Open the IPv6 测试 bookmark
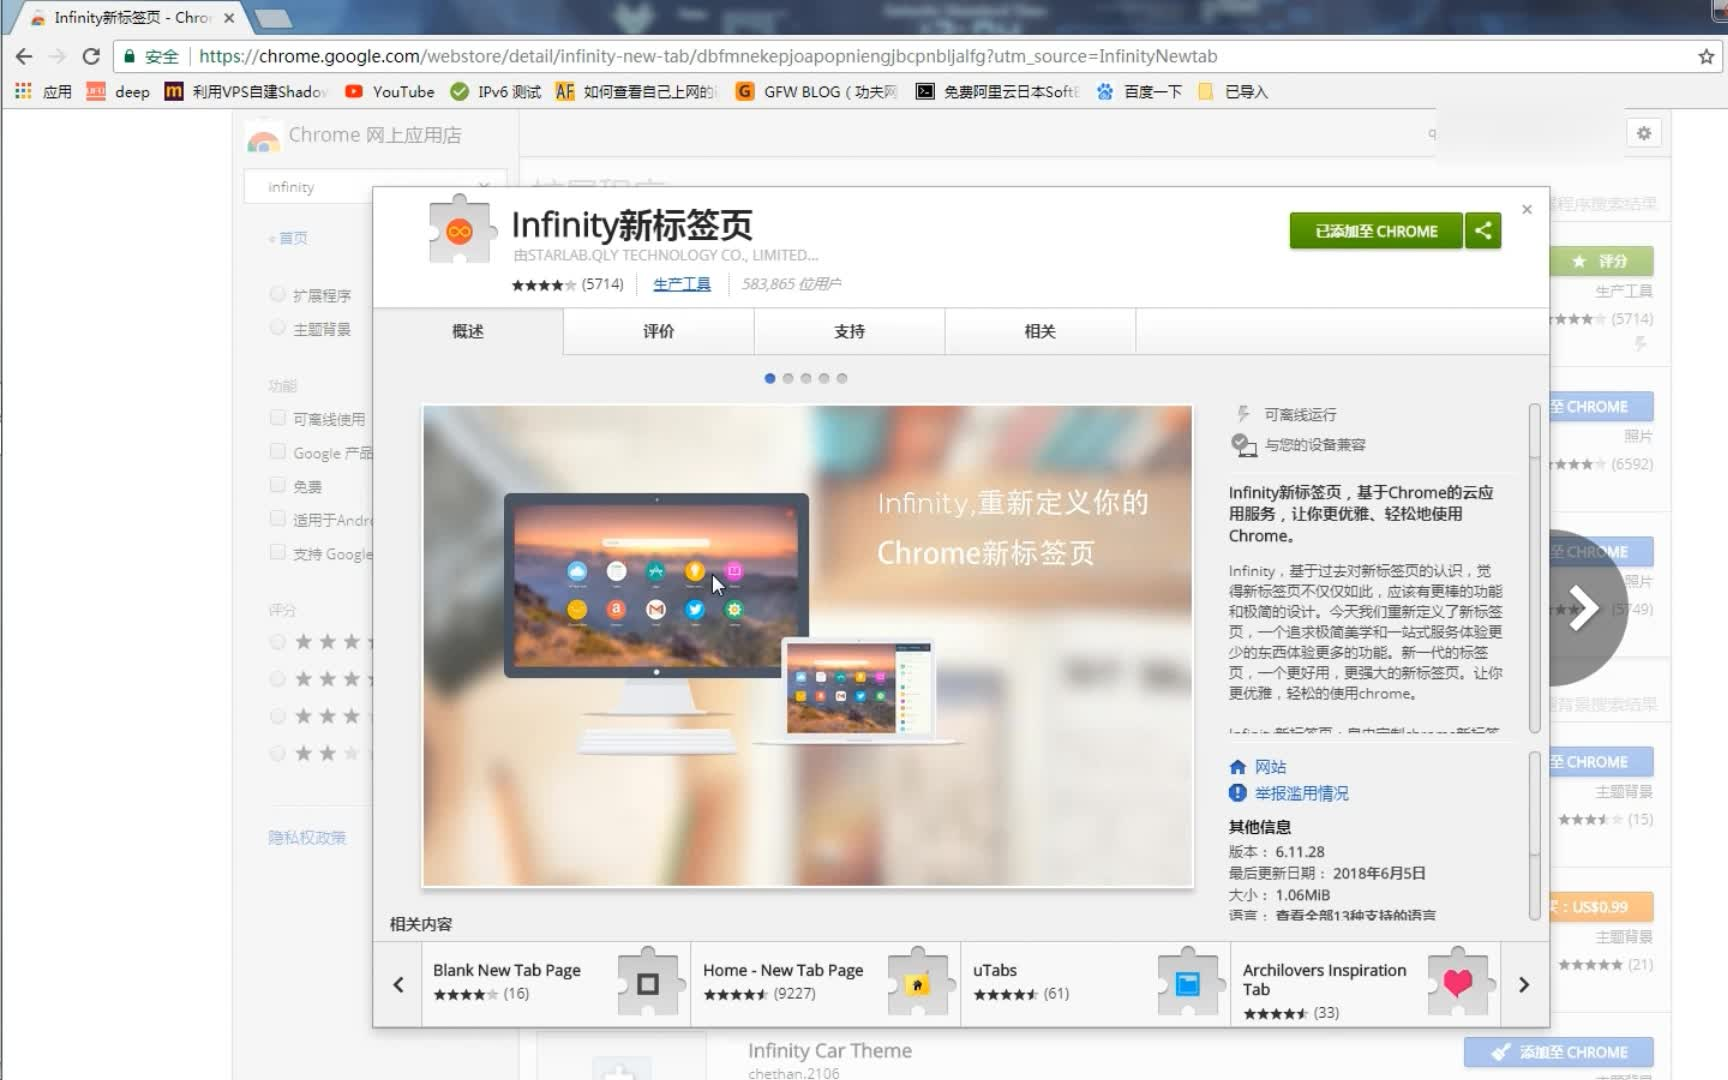This screenshot has height=1080, width=1728. pos(496,91)
